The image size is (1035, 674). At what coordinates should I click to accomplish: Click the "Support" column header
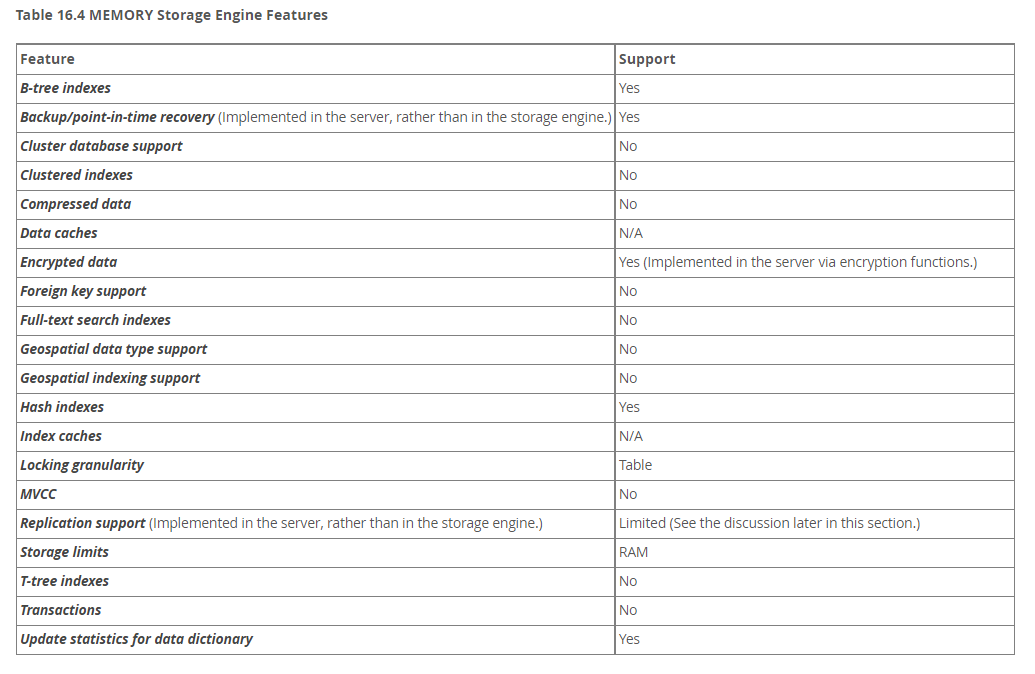[x=647, y=59]
